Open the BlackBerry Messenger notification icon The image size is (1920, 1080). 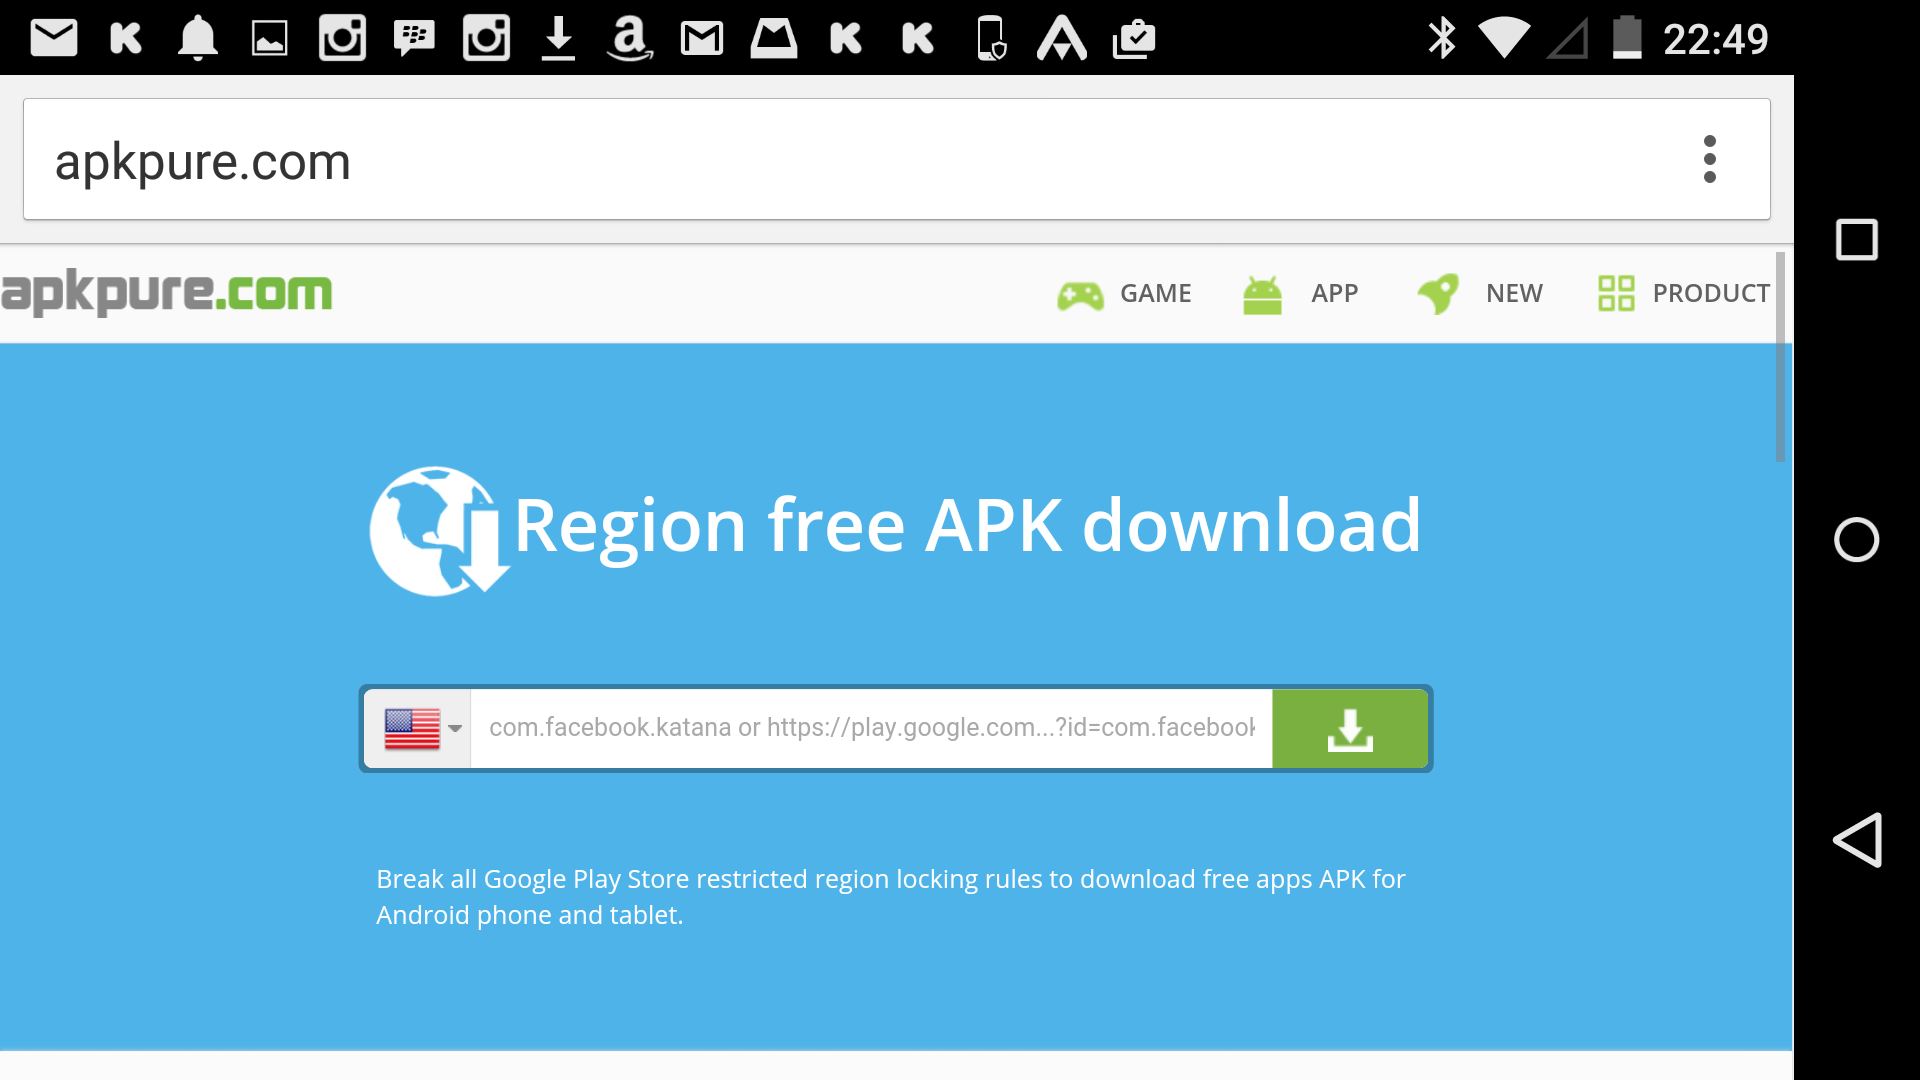pyautogui.click(x=414, y=39)
